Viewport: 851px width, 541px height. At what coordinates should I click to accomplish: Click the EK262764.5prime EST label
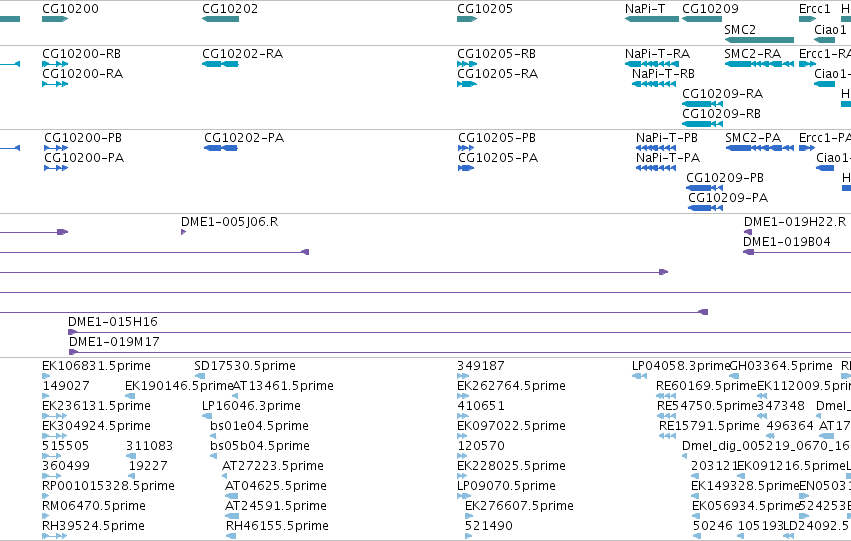click(511, 386)
